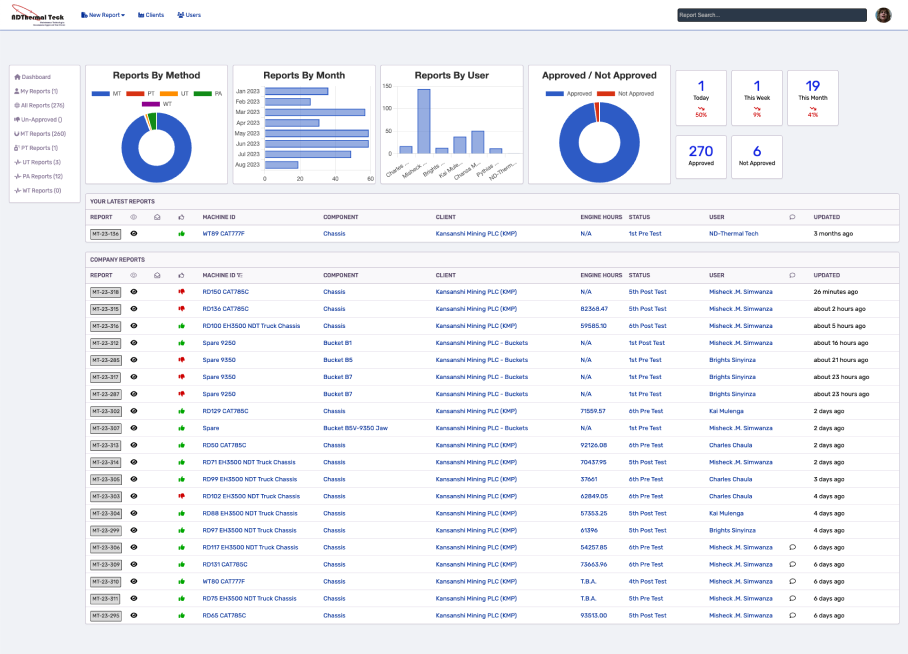Click the envelope icon in Company Reports header
The width and height of the screenshot is (908, 654).
[157, 275]
